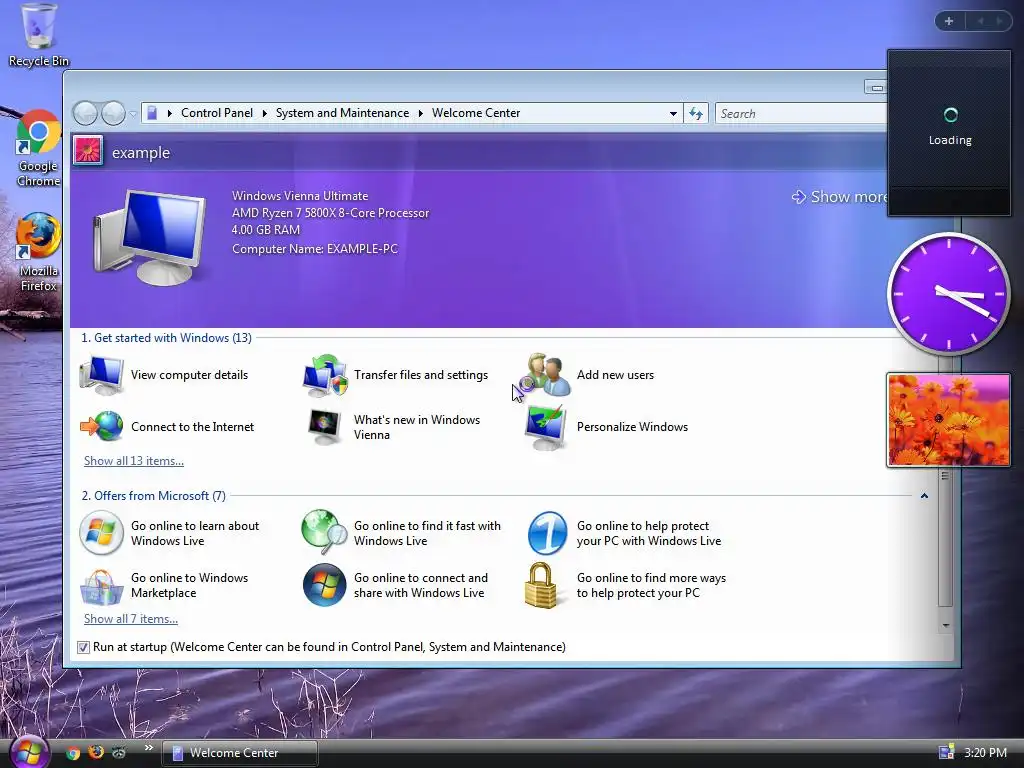1024x768 pixels.
Task: Open Go online to find it fast with Windows Live
Action: point(402,533)
